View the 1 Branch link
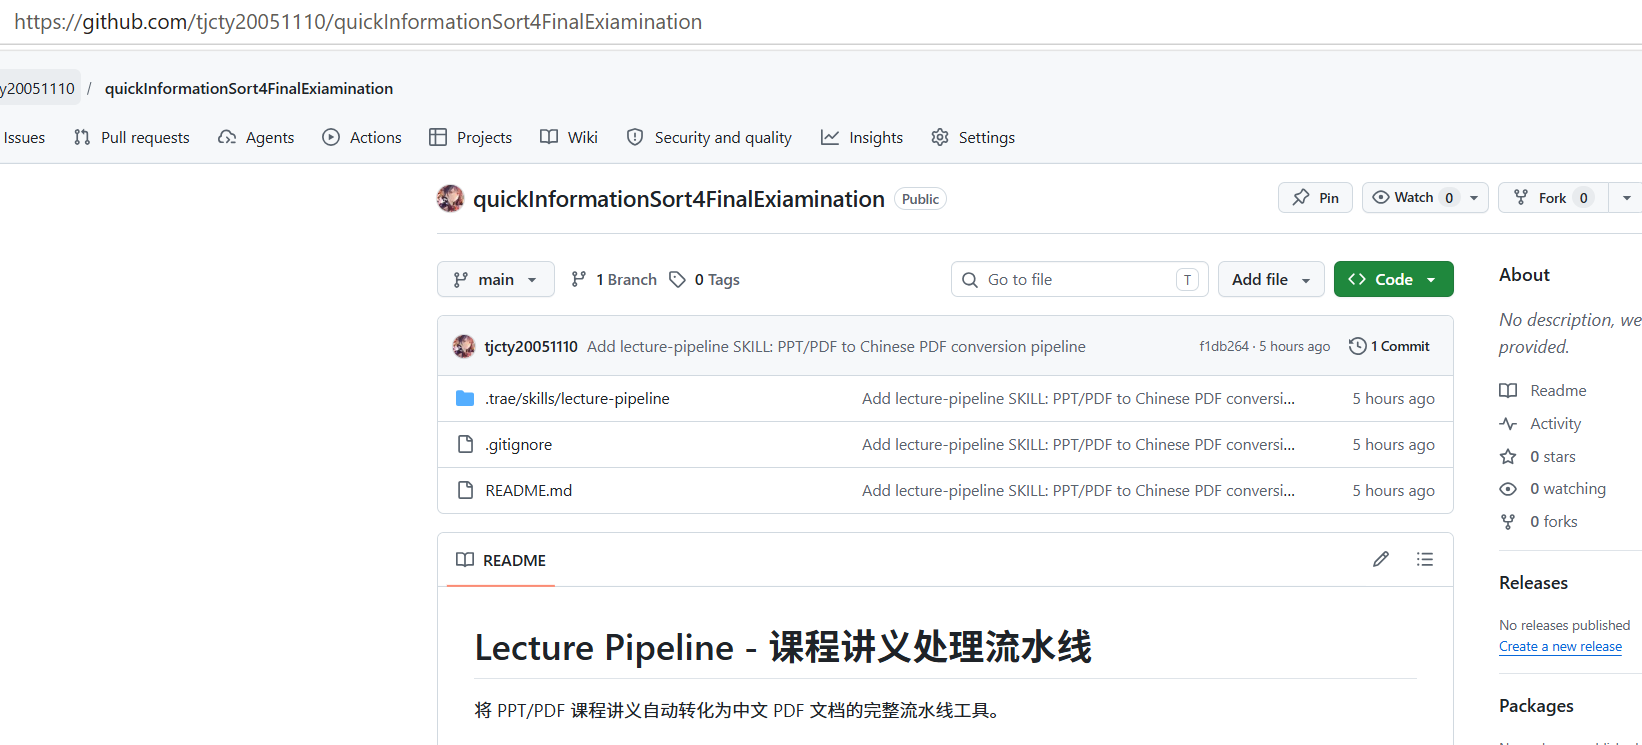This screenshot has height=745, width=1642. (x=614, y=279)
